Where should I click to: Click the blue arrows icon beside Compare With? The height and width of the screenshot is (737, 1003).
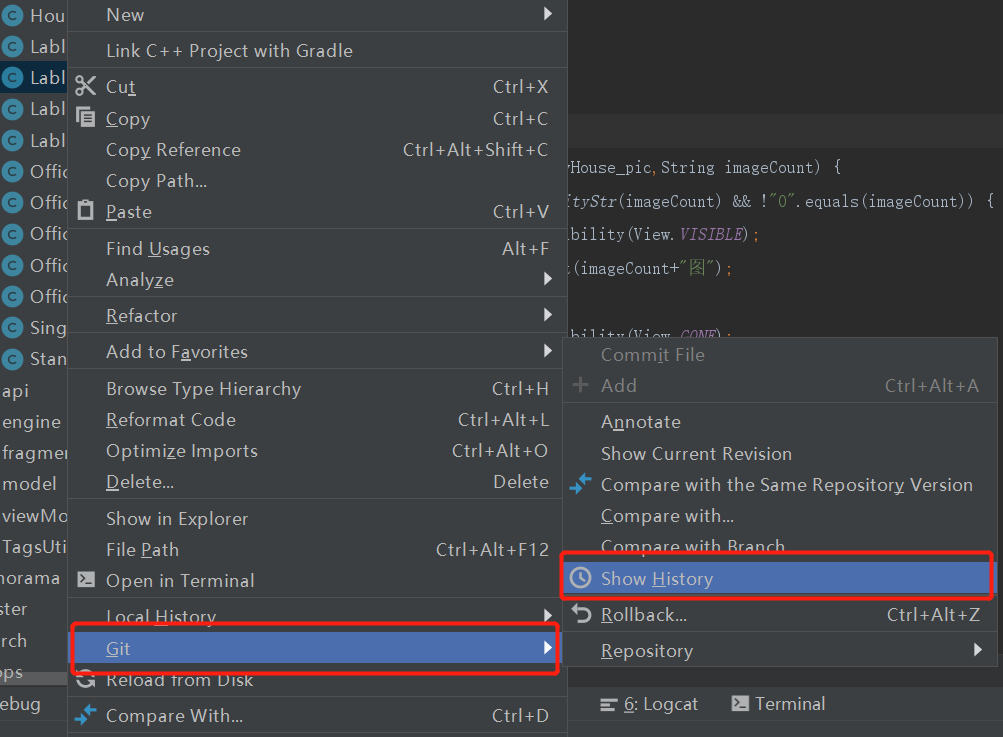(x=87, y=715)
